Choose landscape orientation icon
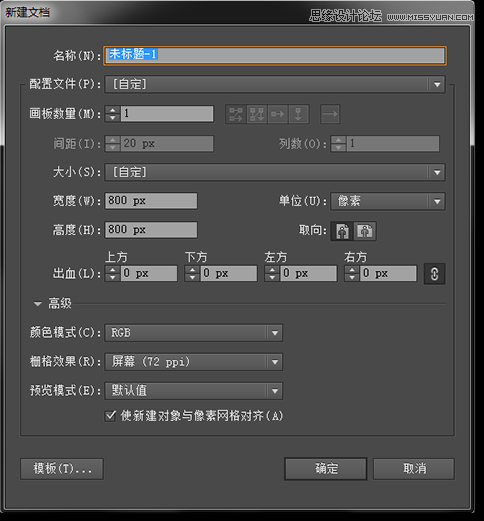Screen dimensions: 484x521 365,231
